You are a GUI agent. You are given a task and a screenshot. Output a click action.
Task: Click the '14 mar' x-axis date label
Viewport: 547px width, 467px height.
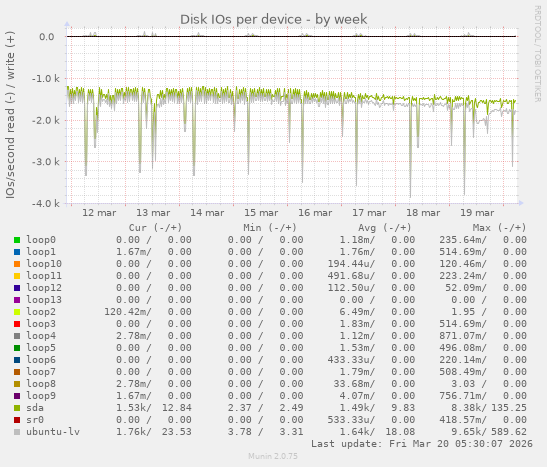(x=207, y=213)
